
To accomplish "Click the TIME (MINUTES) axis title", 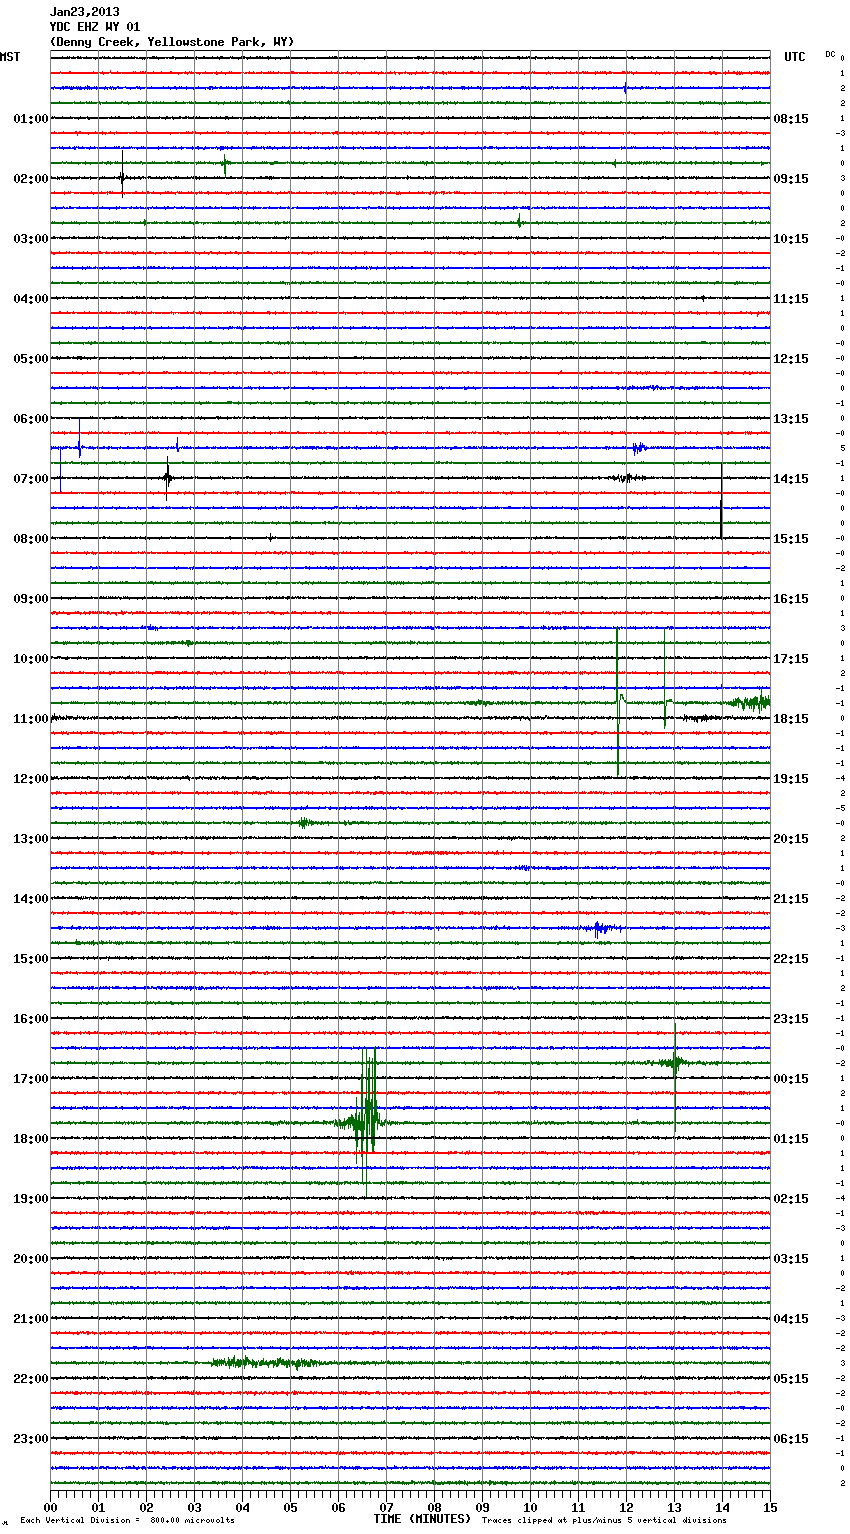I will [x=422, y=1519].
